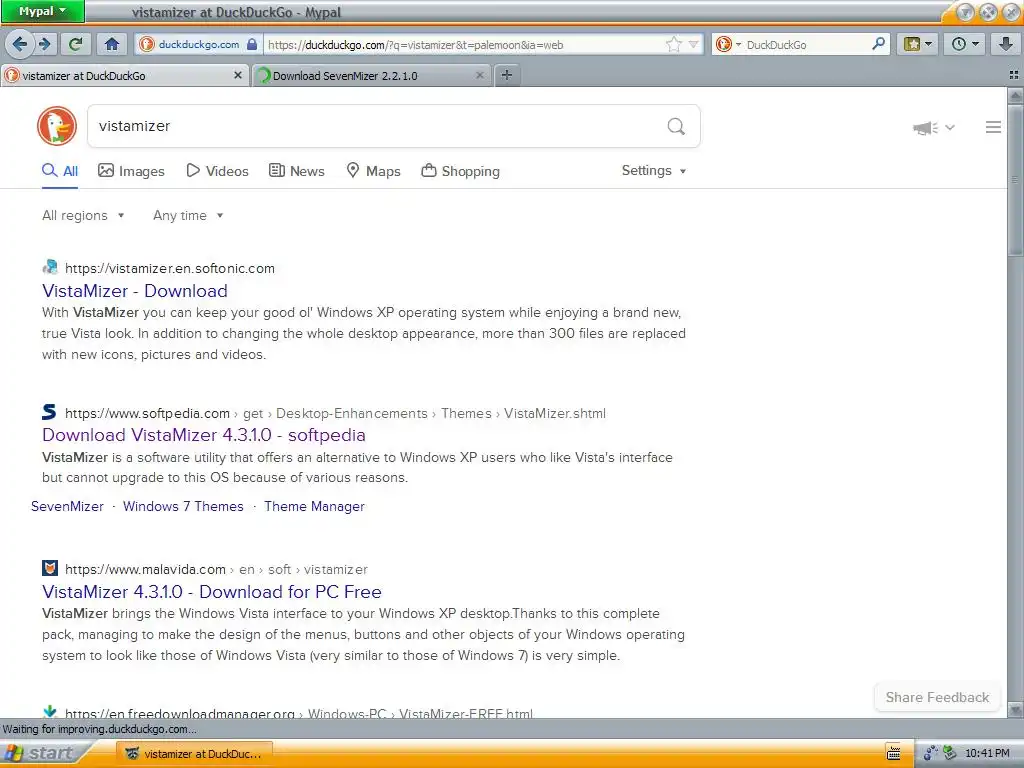This screenshot has height=768, width=1024.
Task: Close the vistamizer at DuckDuckGo tab
Action: coord(238,76)
